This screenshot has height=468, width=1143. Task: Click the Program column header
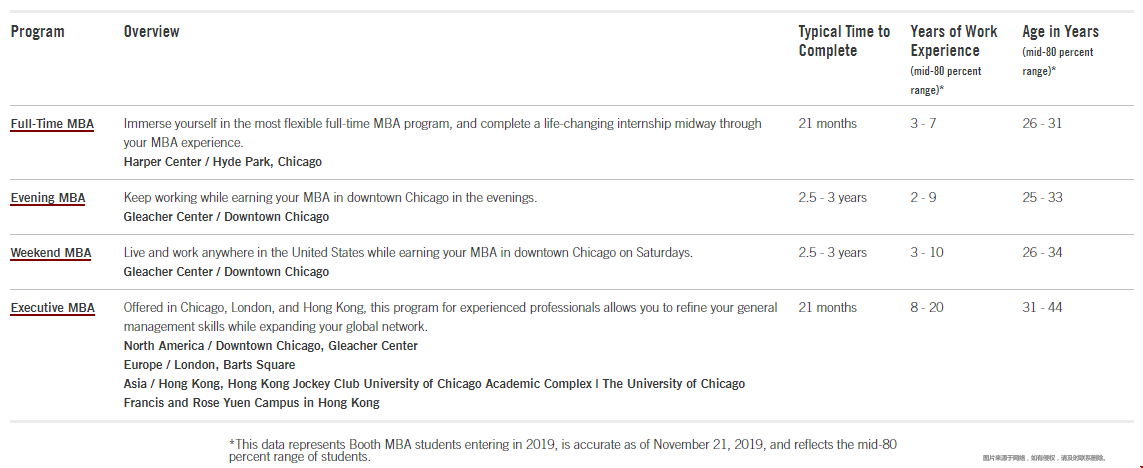[37, 31]
